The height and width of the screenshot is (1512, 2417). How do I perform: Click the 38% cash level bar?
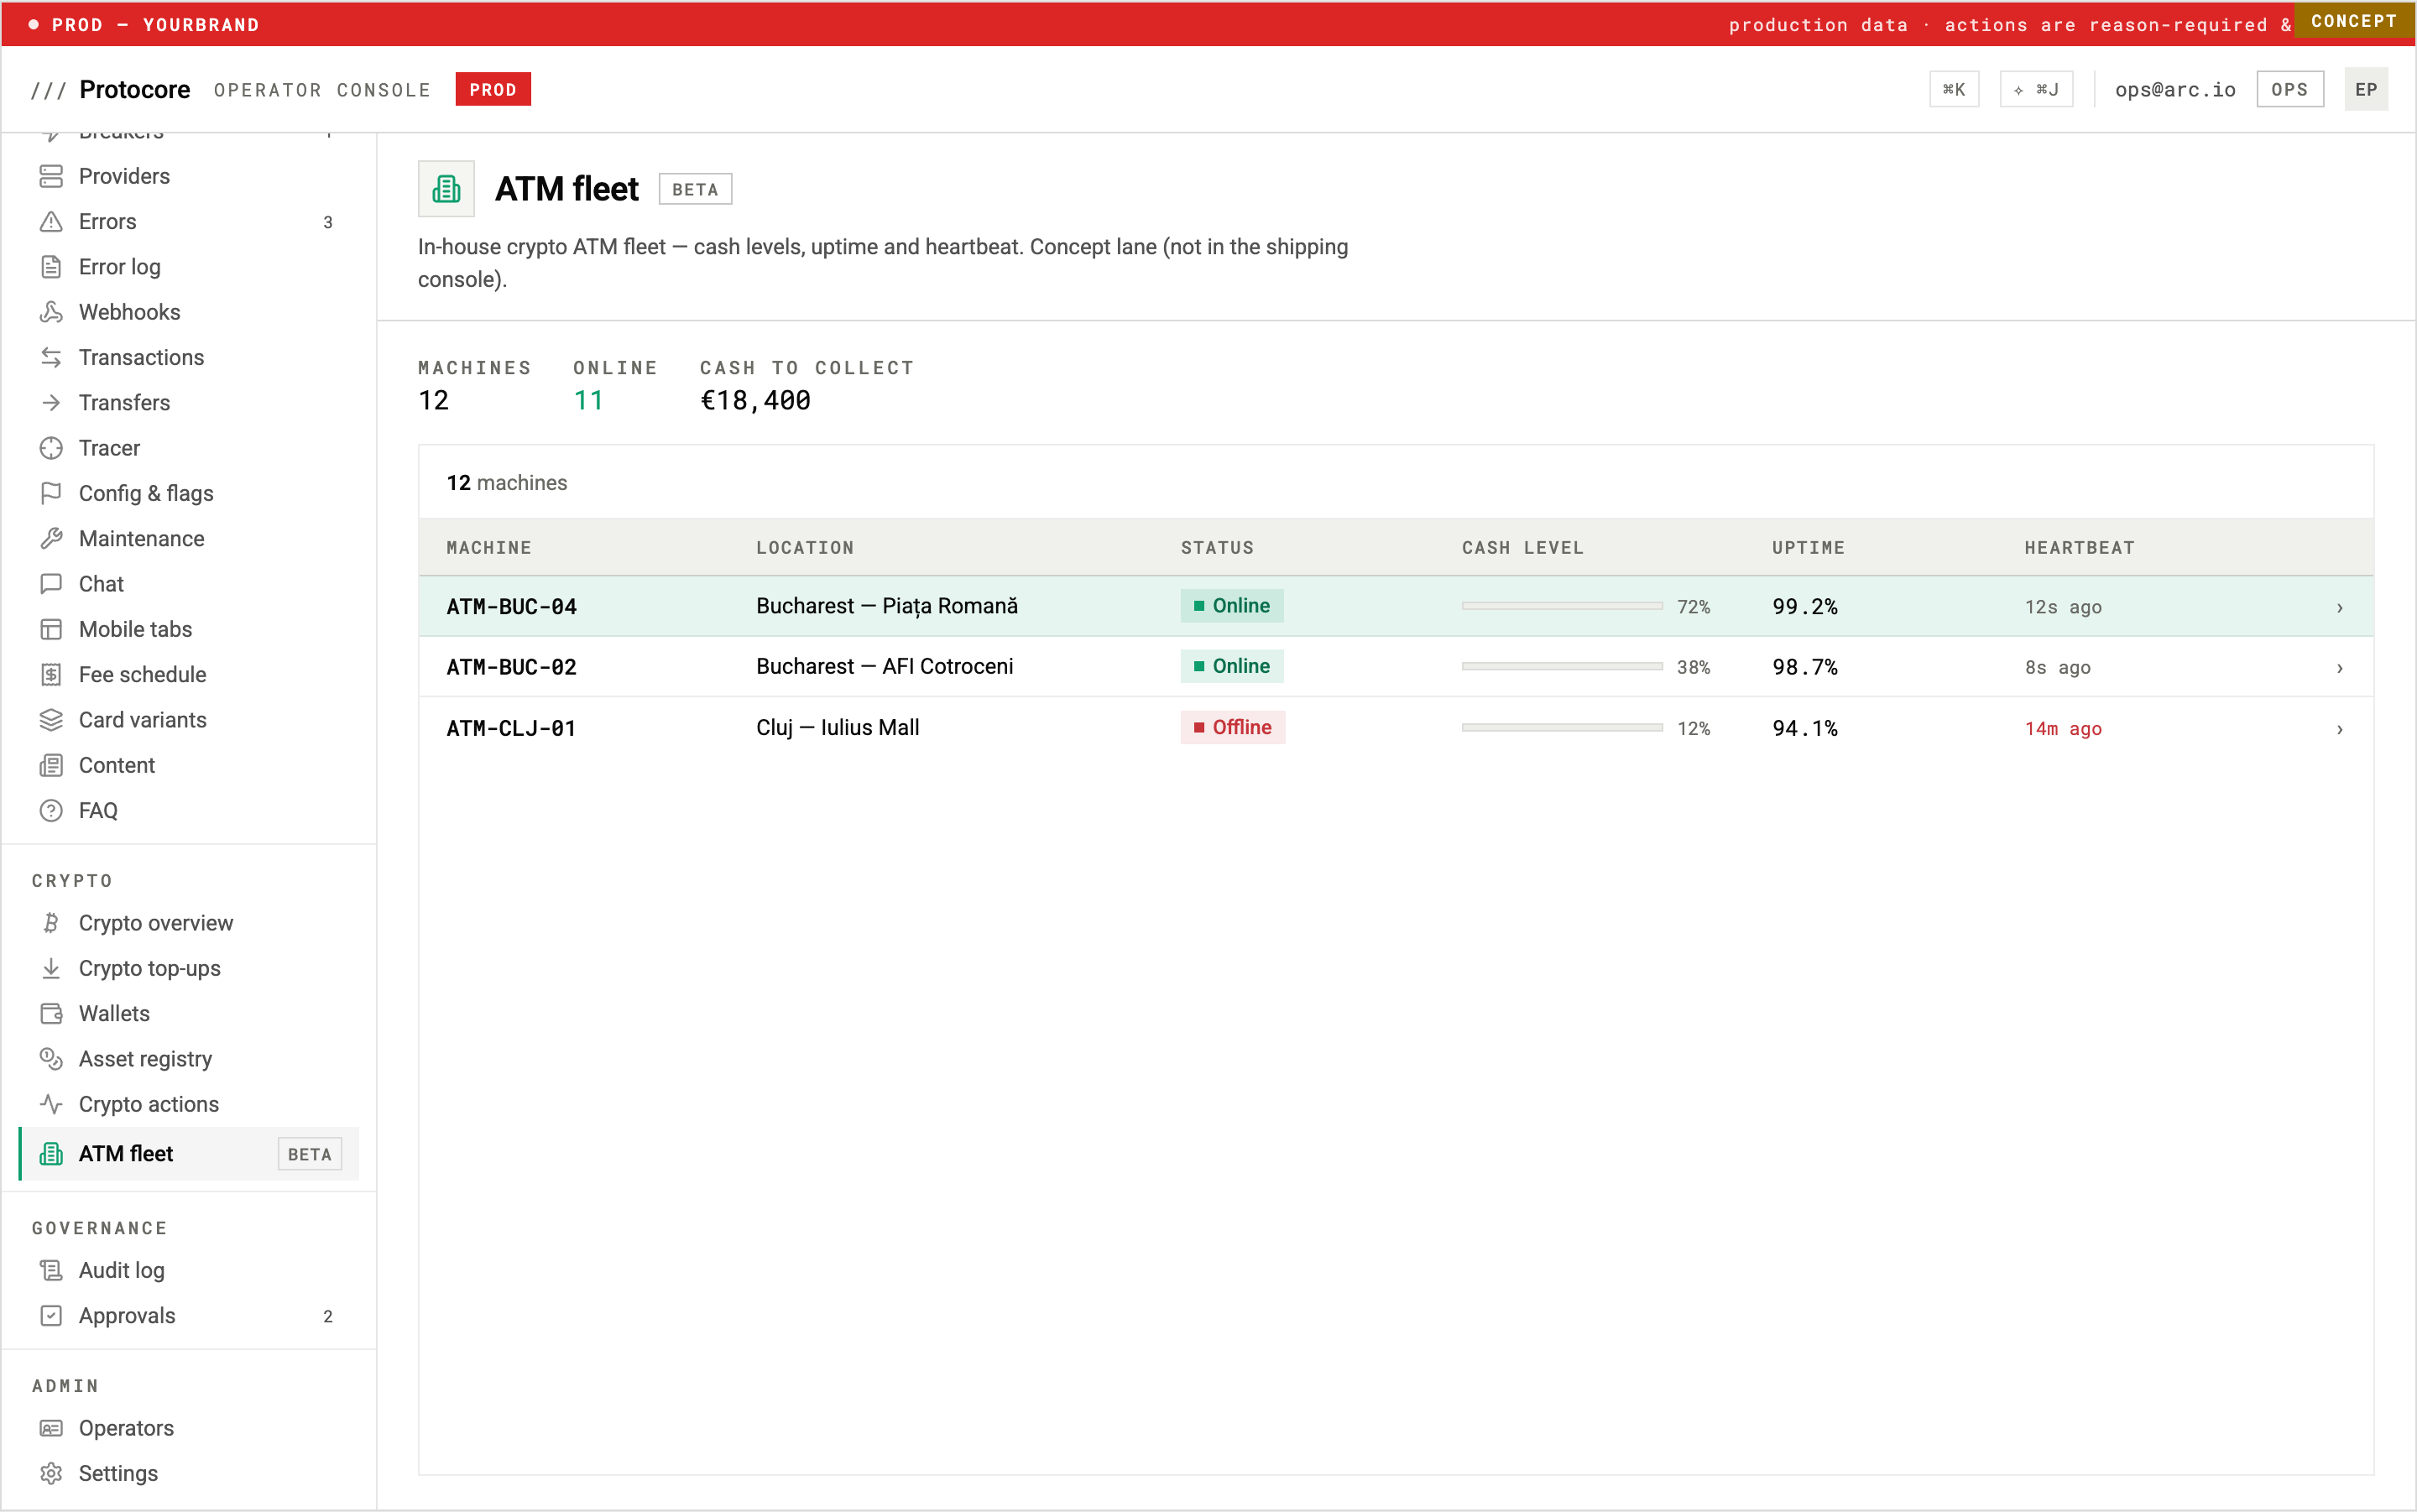(x=1562, y=667)
